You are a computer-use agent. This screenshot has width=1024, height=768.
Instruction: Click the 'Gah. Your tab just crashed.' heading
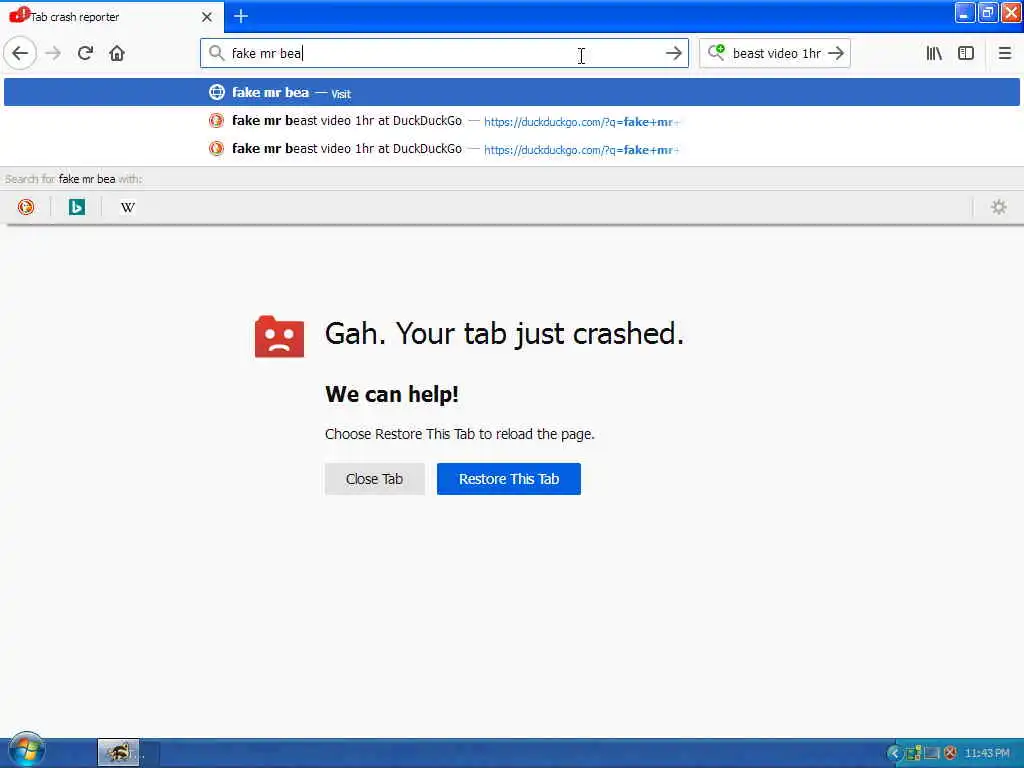click(504, 334)
